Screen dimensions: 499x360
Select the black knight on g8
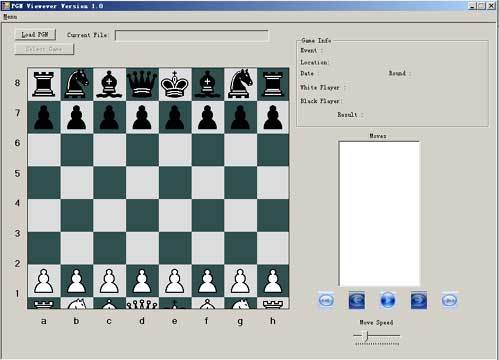tap(240, 84)
